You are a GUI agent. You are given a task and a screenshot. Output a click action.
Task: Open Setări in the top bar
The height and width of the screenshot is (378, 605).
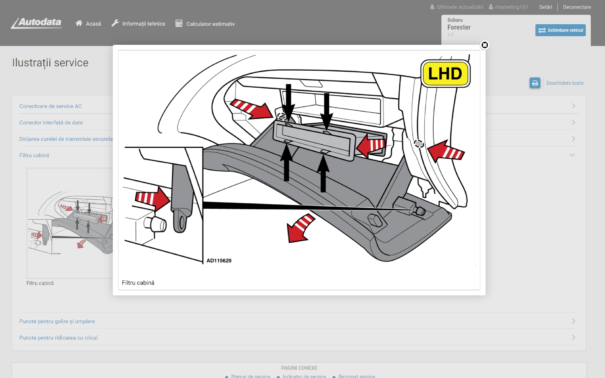[x=545, y=7]
